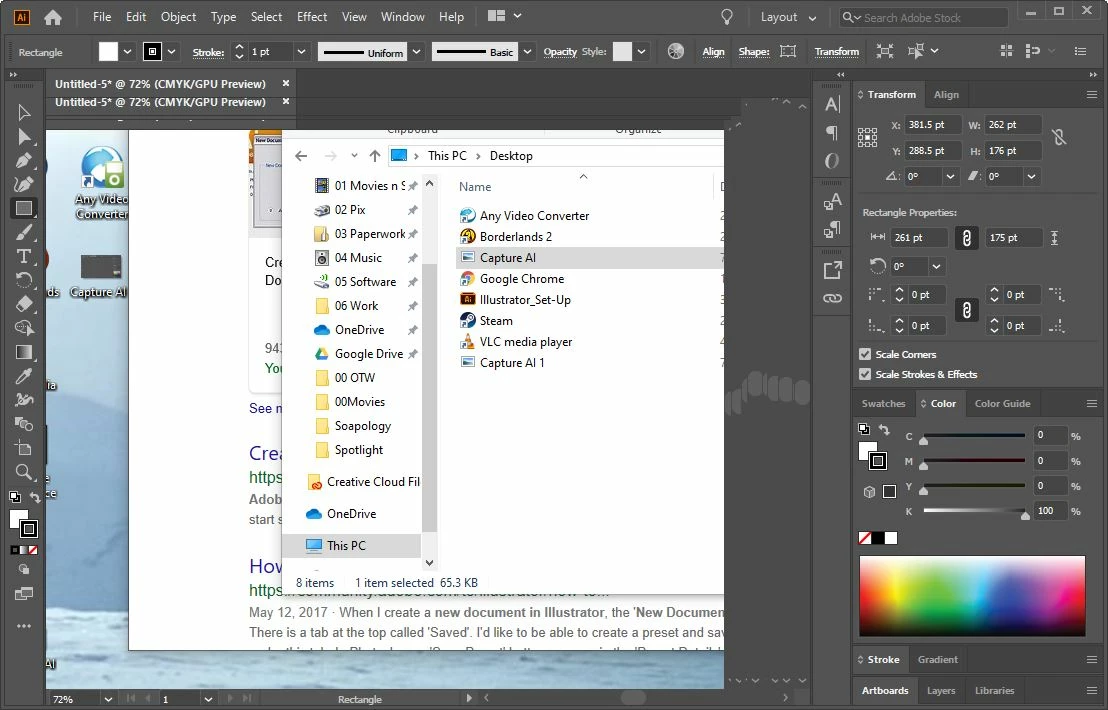Image resolution: width=1108 pixels, height=710 pixels.
Task: Open the rotate angle dropdown in Transform
Action: point(950,177)
